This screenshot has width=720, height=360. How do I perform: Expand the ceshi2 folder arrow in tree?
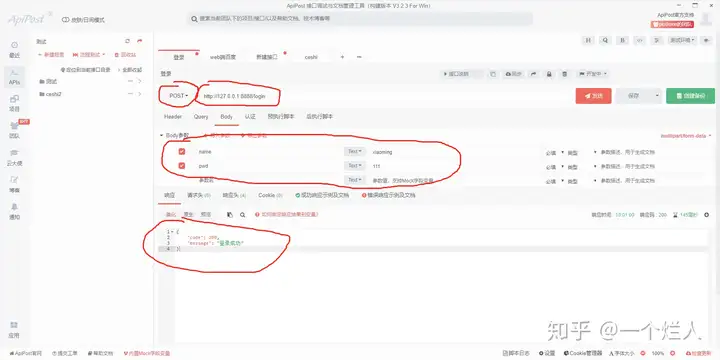[x=140, y=94]
